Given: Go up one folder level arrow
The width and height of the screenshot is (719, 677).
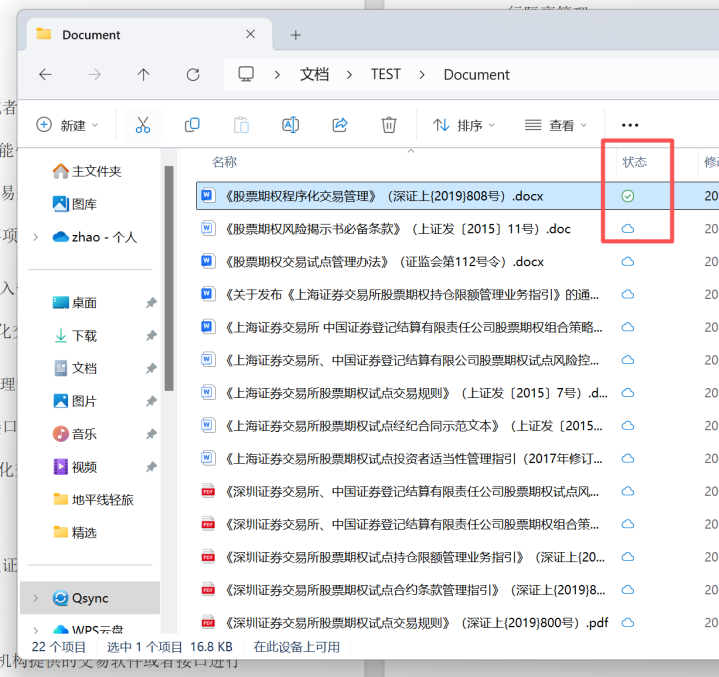Looking at the screenshot, I should [x=144, y=74].
